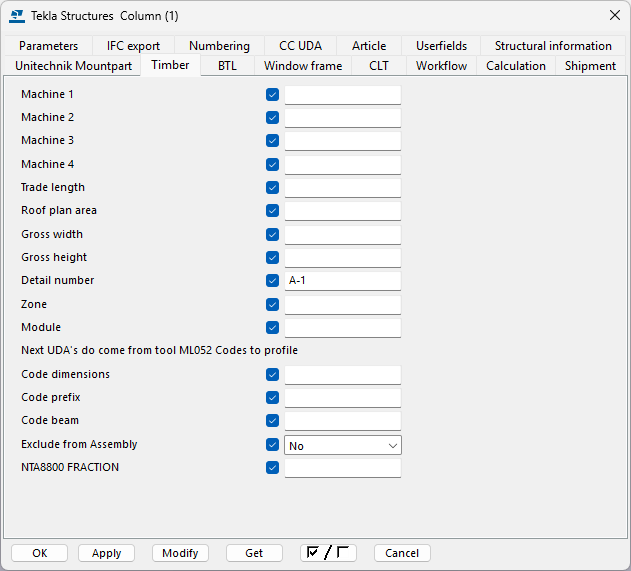Click the Cancel button
This screenshot has width=631, height=571.
point(402,553)
